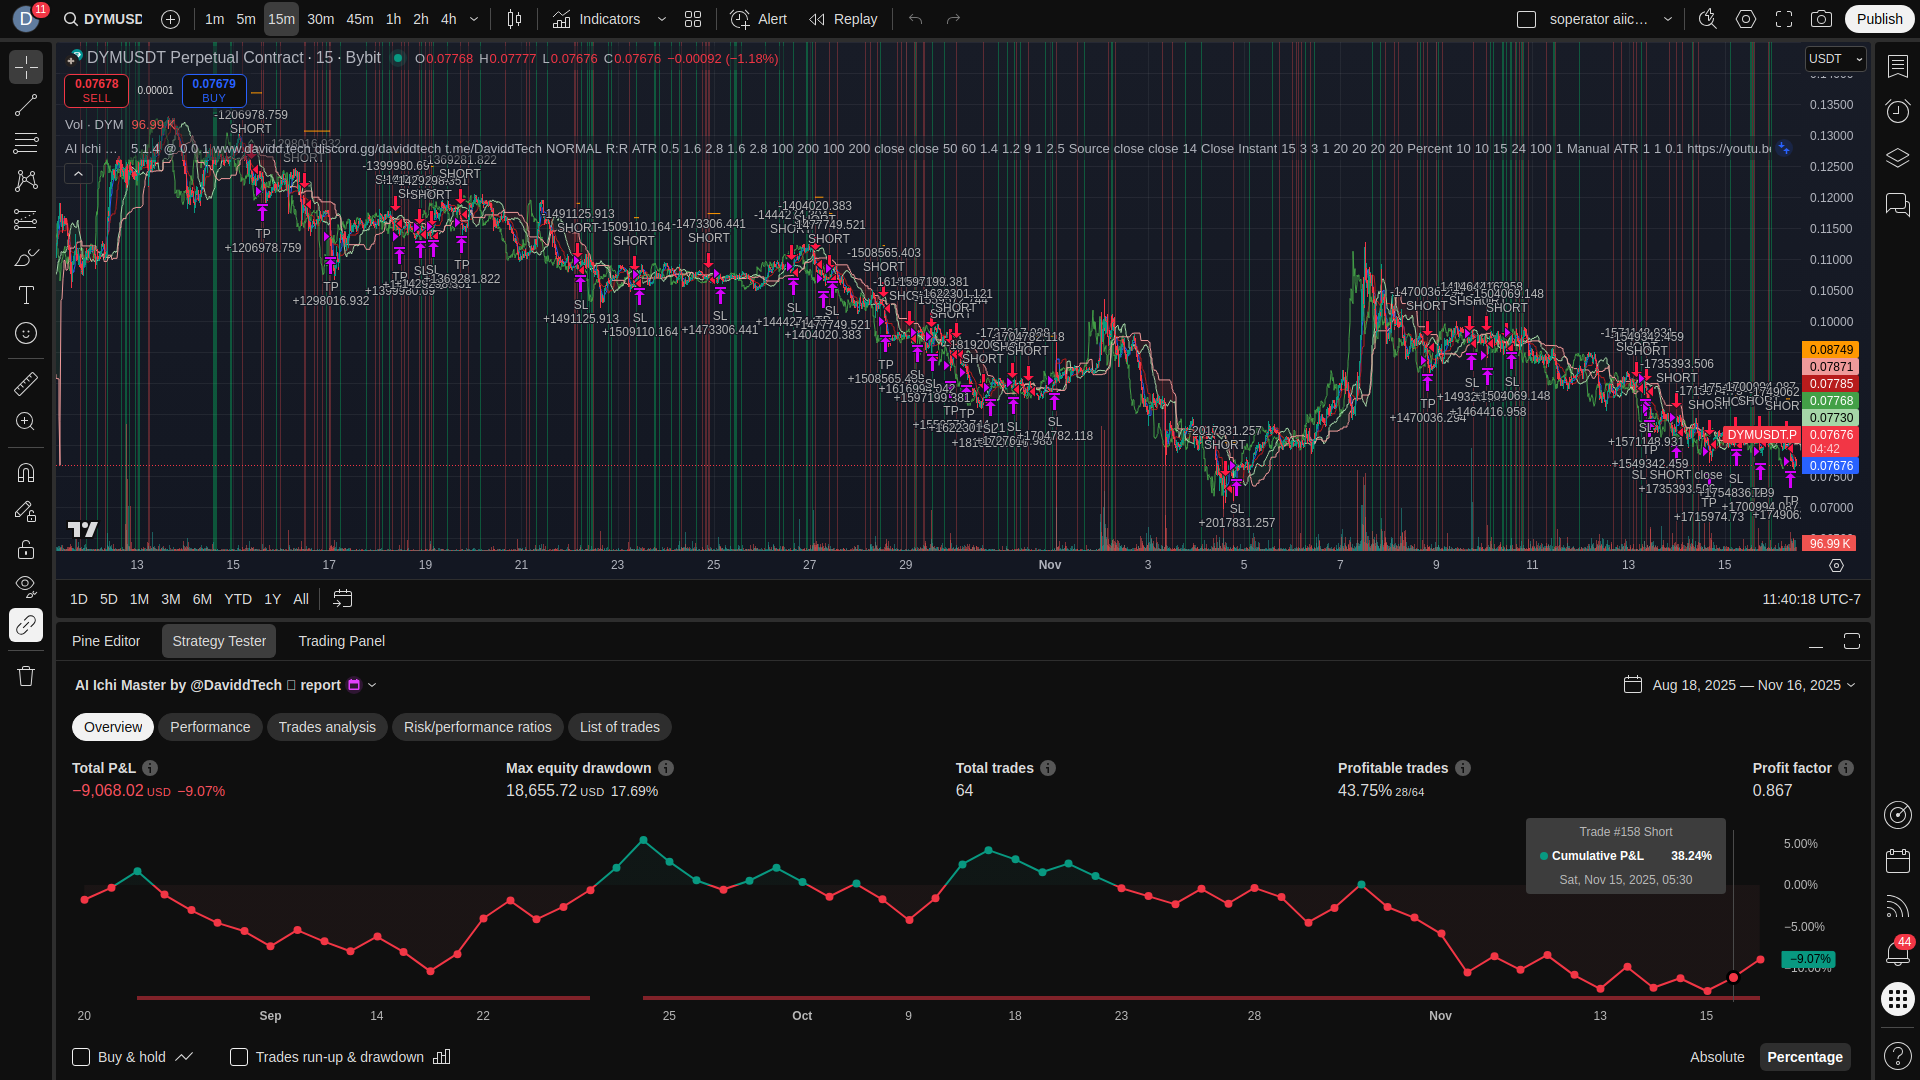Open the List of trades tab

coord(619,727)
